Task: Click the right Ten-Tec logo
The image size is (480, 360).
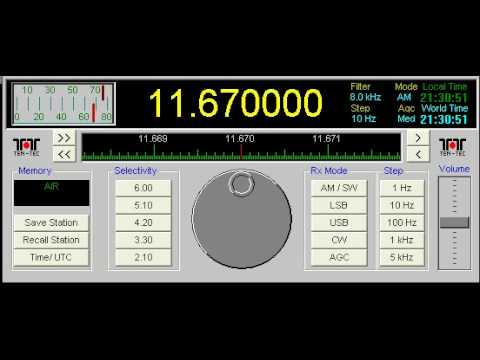Action: [452, 147]
